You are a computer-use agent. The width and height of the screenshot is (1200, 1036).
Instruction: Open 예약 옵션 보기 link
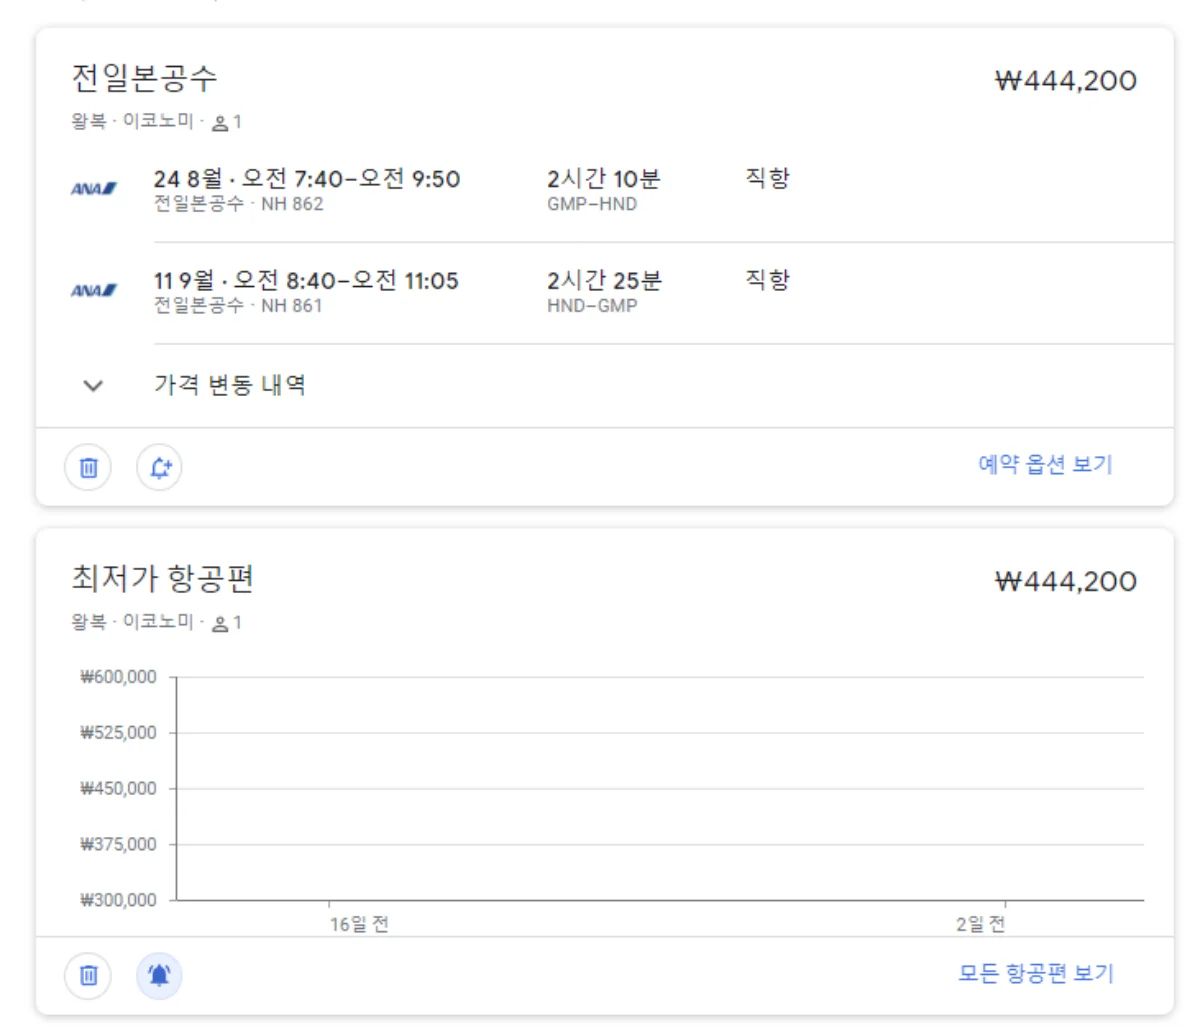coord(1045,464)
